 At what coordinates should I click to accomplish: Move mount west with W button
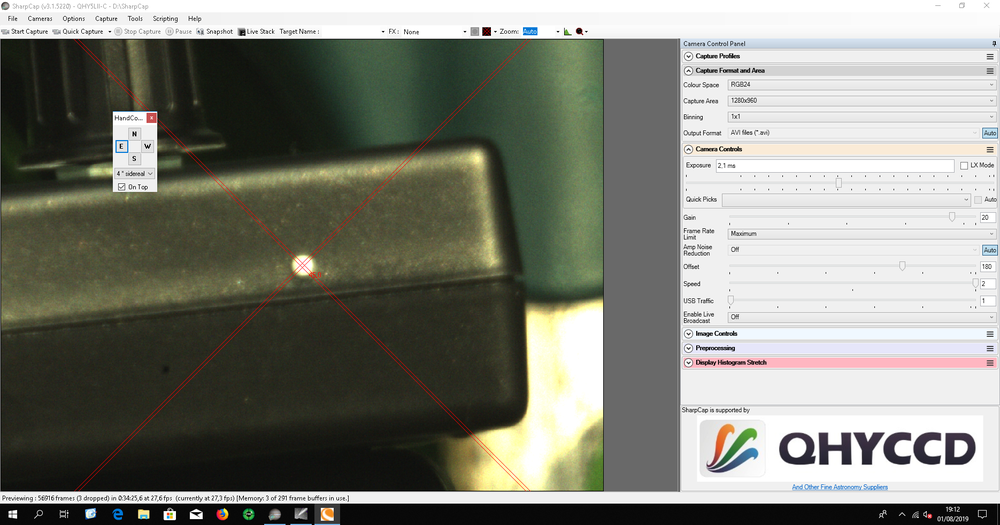point(147,146)
